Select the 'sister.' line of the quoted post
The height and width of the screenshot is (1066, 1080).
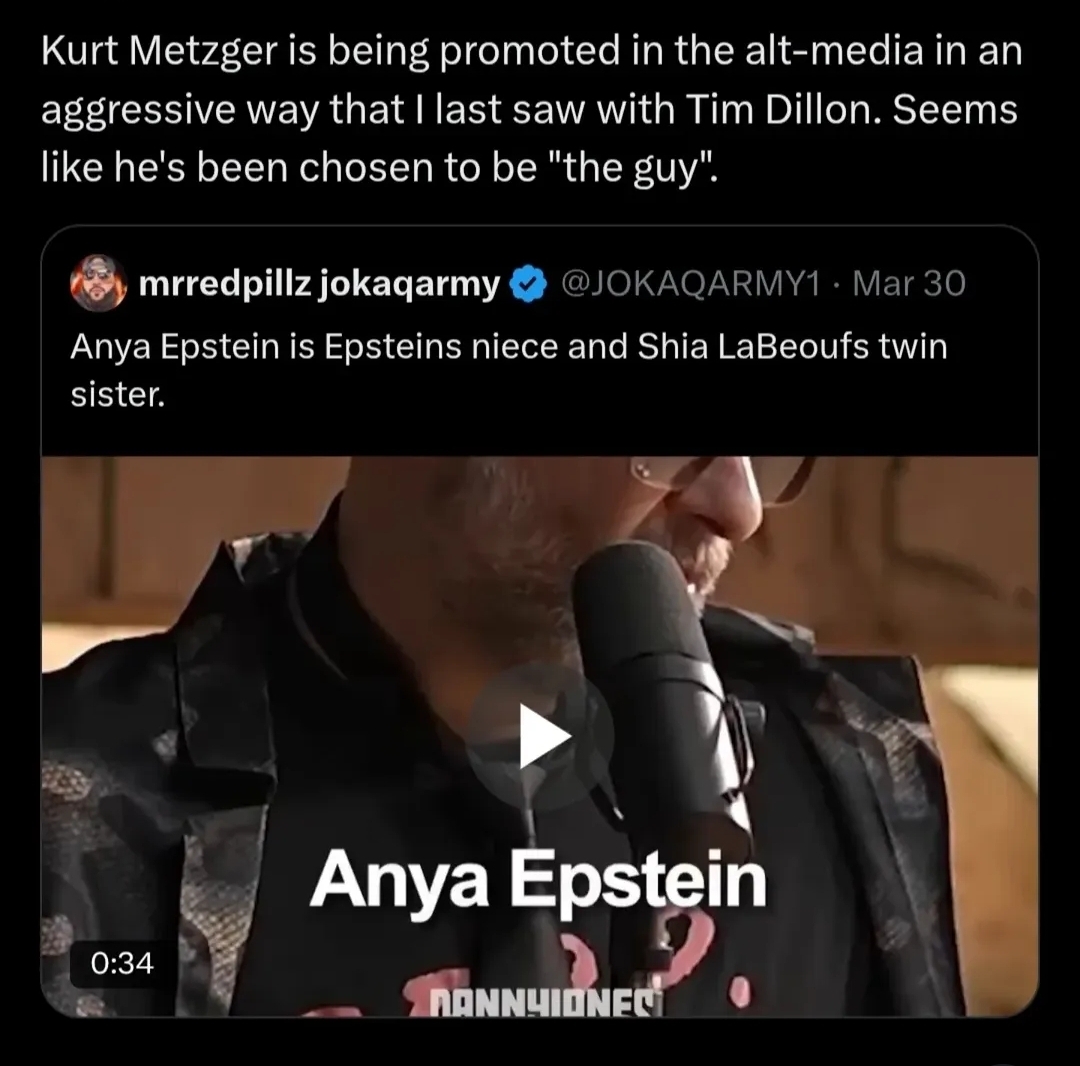pos(118,395)
